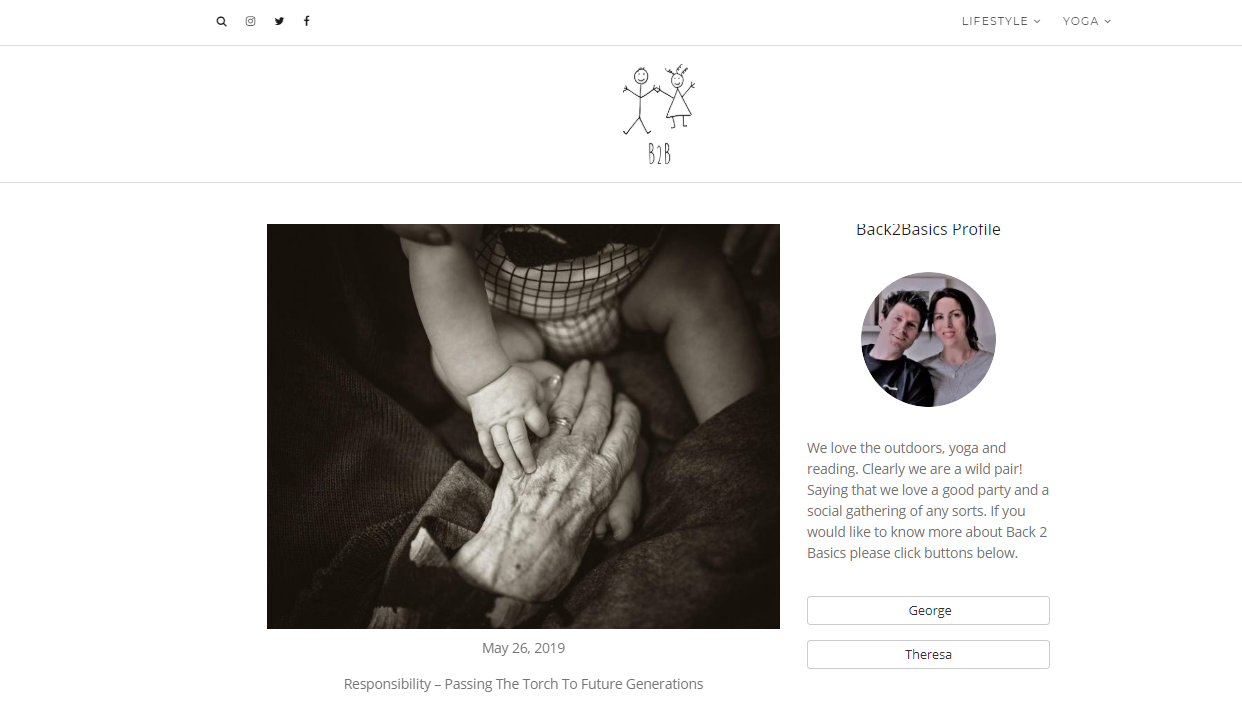Screen dimensions: 1242x707
Task: Visit the Instagram profile icon
Action: (250, 21)
